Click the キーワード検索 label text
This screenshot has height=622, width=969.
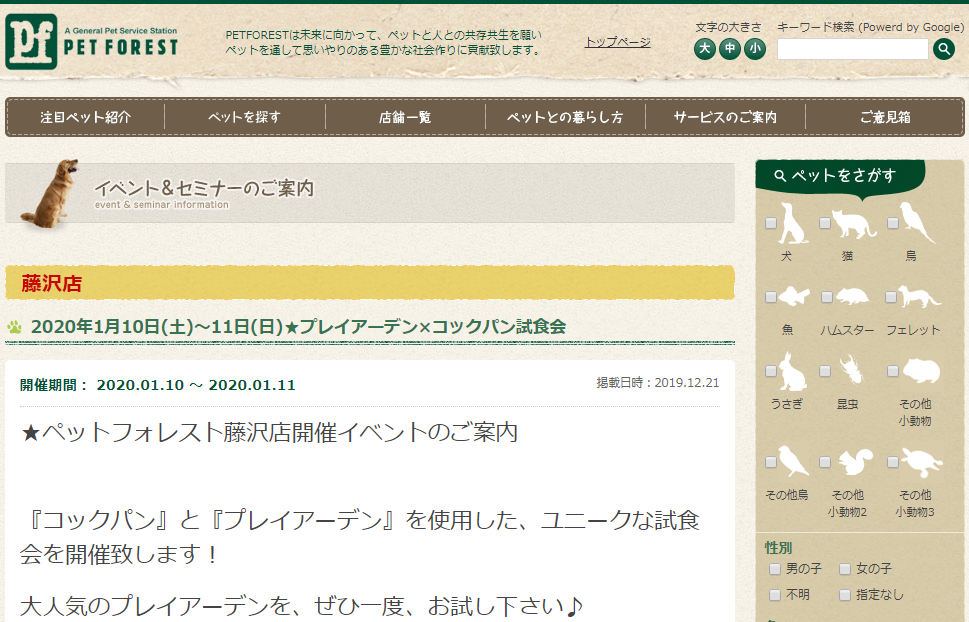[870, 27]
